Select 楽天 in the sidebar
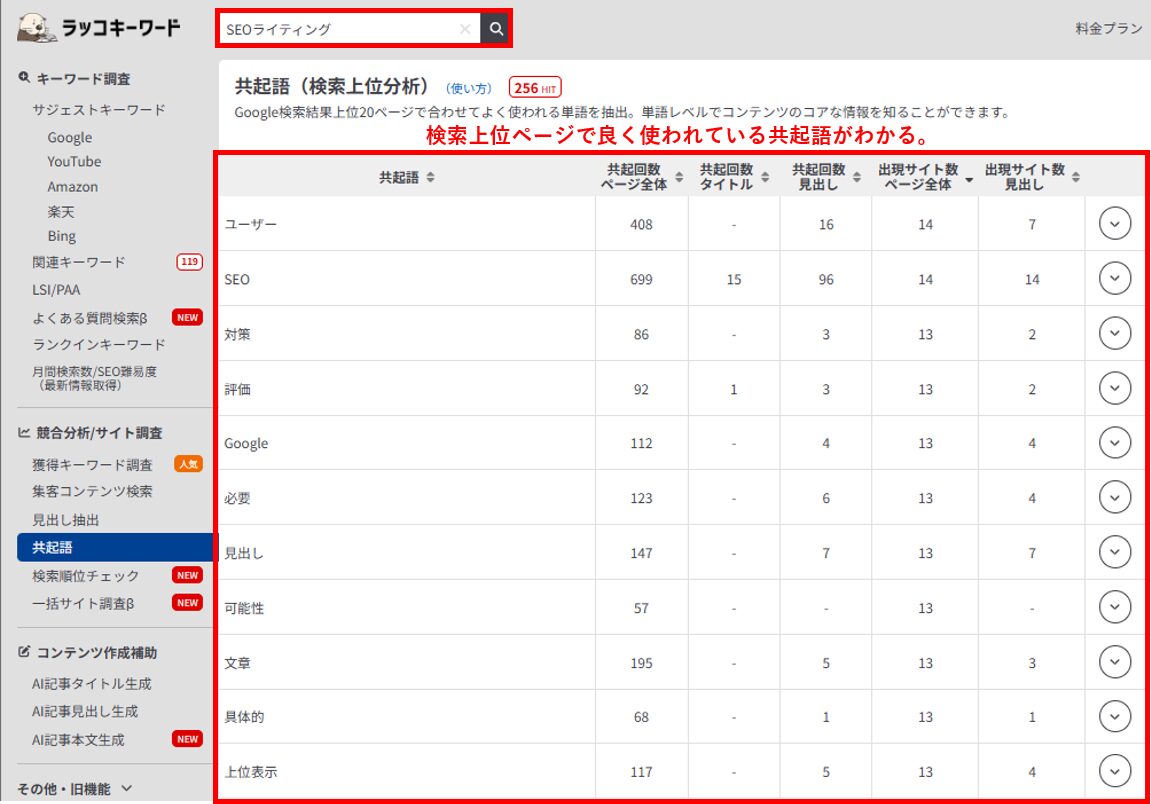 [61, 211]
